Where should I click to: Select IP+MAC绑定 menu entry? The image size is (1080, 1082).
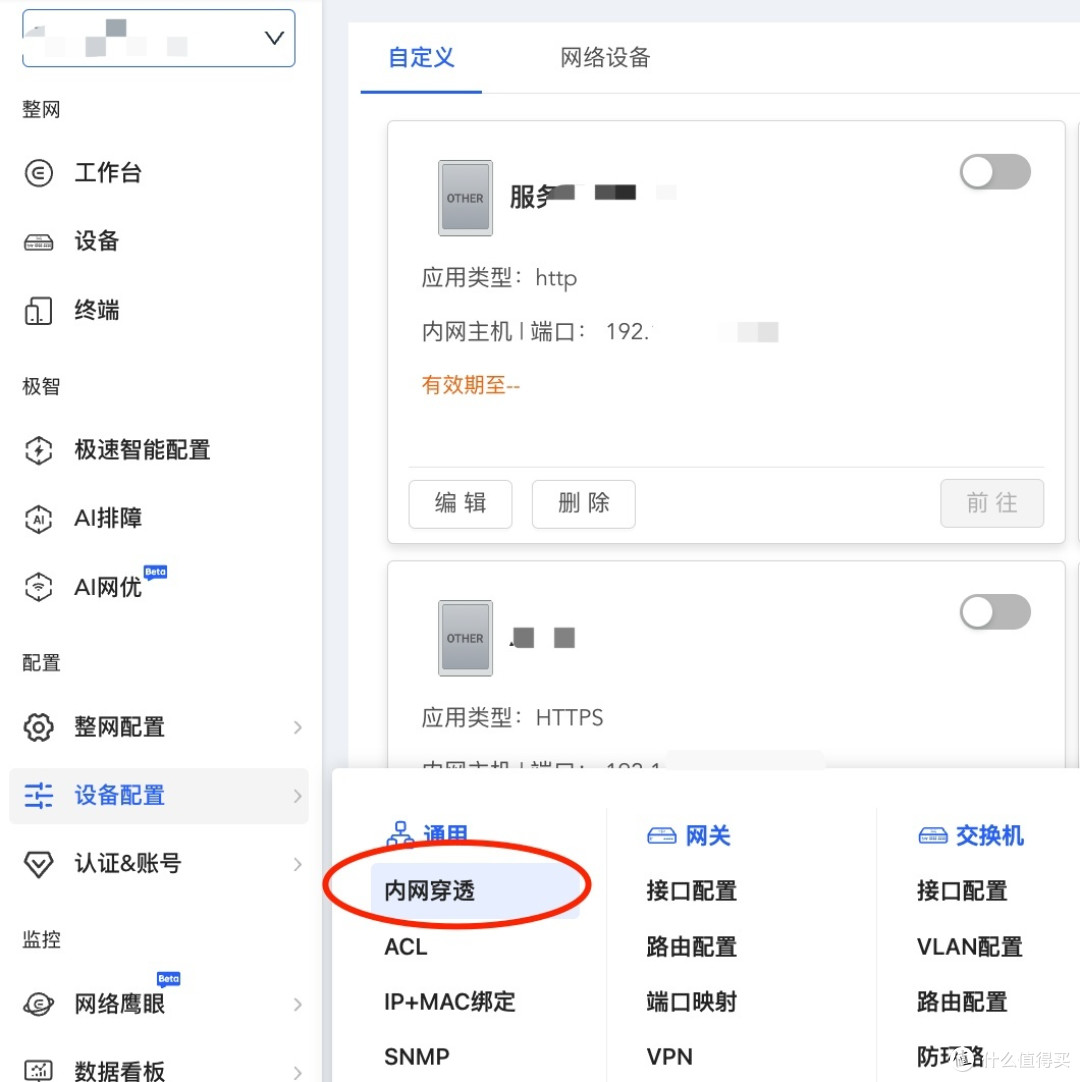449,1002
